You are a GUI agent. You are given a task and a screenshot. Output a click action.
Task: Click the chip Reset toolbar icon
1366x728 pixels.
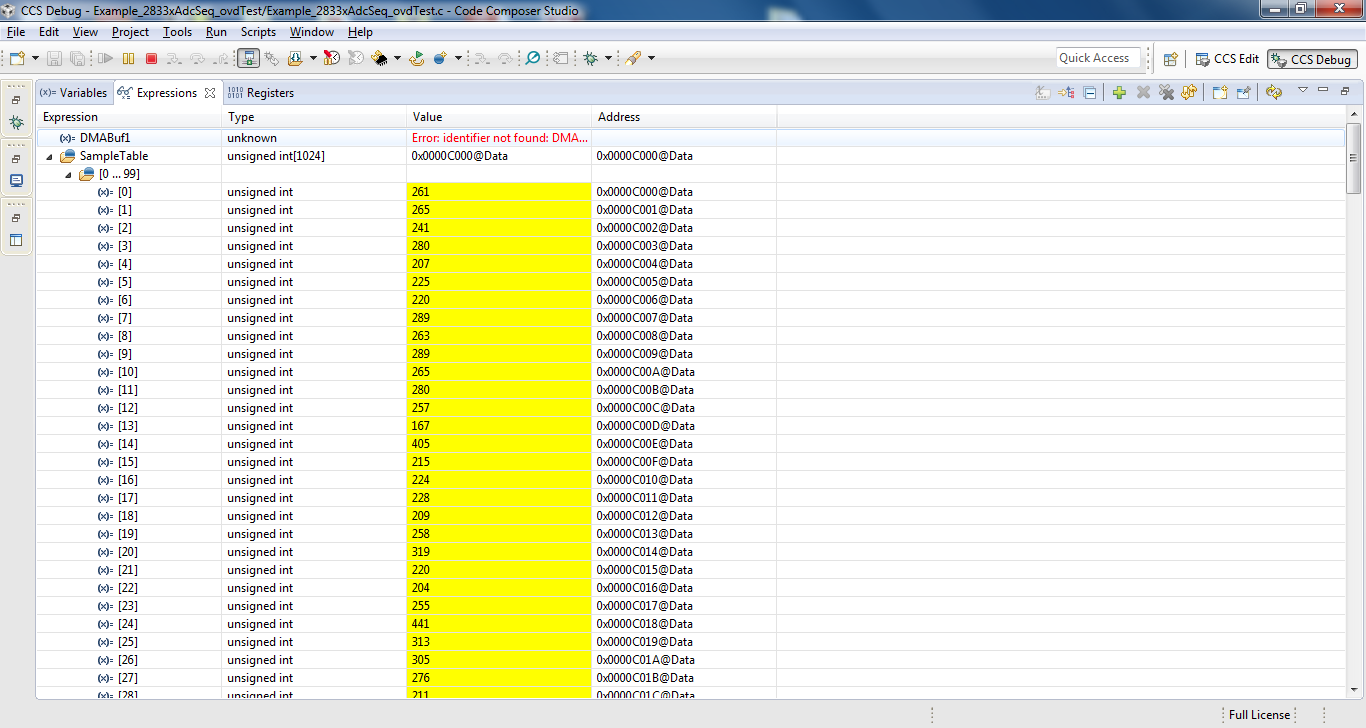[380, 59]
